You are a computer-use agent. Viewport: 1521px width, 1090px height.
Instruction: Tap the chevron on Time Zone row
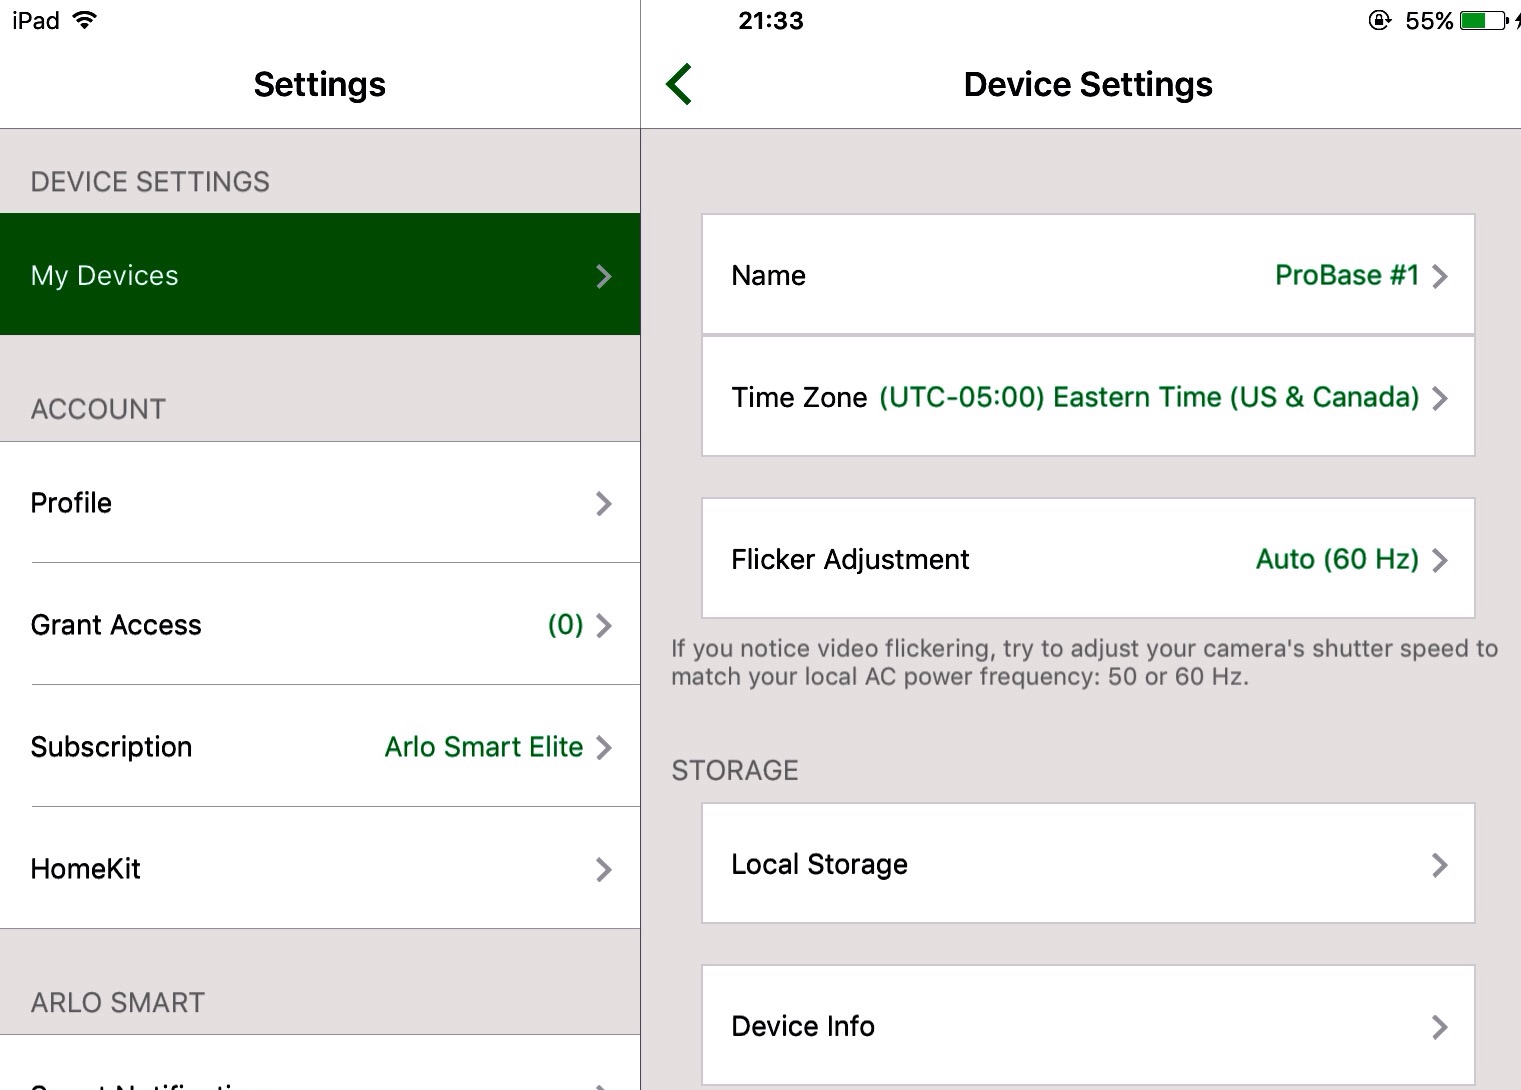(1440, 398)
